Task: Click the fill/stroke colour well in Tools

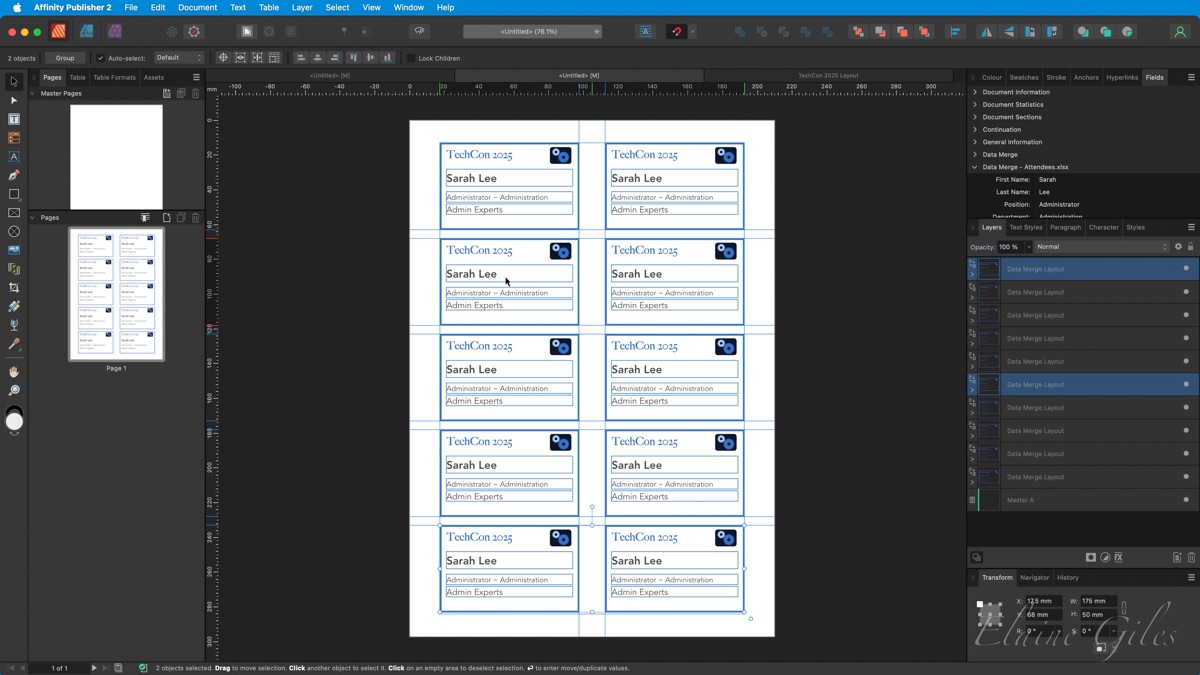Action: 14,421
